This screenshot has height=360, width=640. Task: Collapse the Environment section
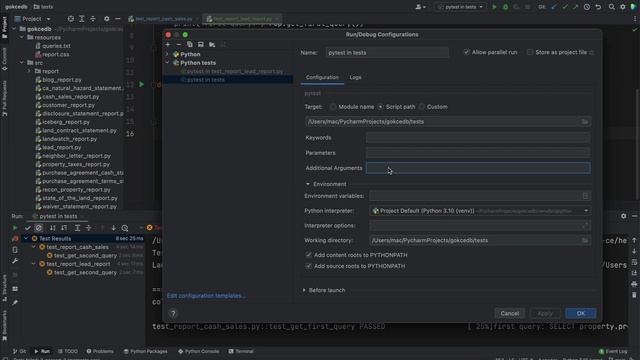point(308,184)
